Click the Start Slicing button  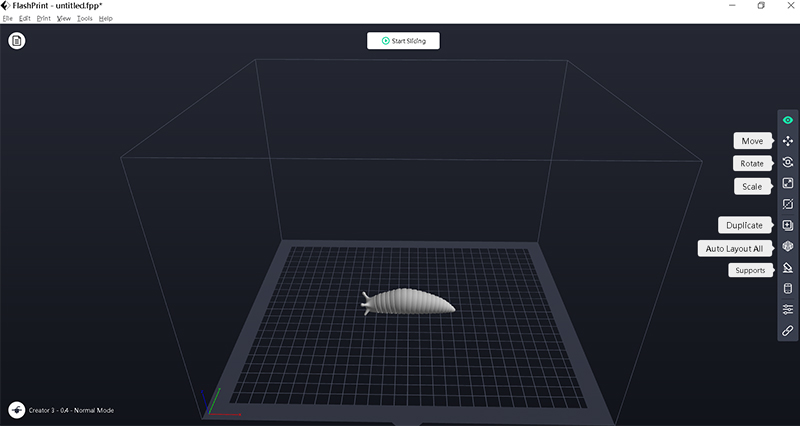coord(403,41)
